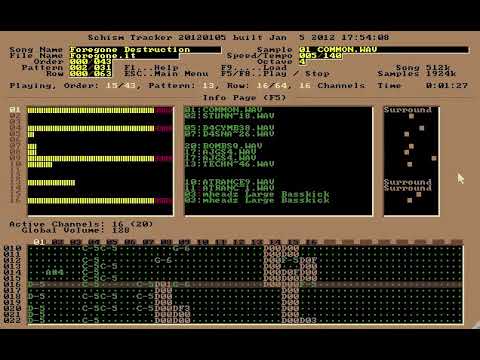Click the pan marker on STUNN~18.WAV row
480x360 pixels.
click(411, 116)
